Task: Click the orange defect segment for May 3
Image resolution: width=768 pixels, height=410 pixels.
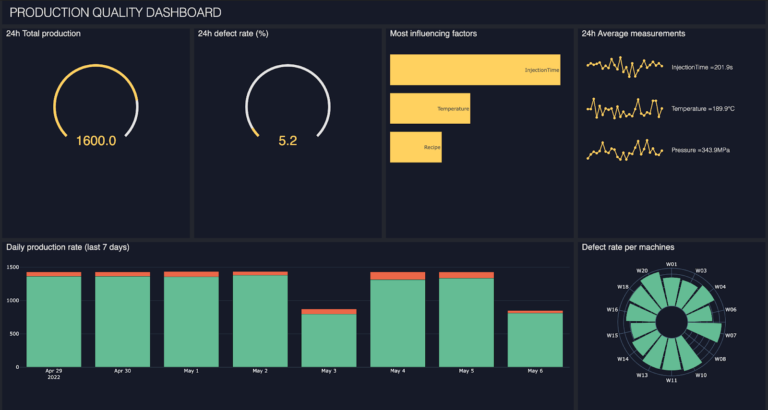Action: click(329, 312)
